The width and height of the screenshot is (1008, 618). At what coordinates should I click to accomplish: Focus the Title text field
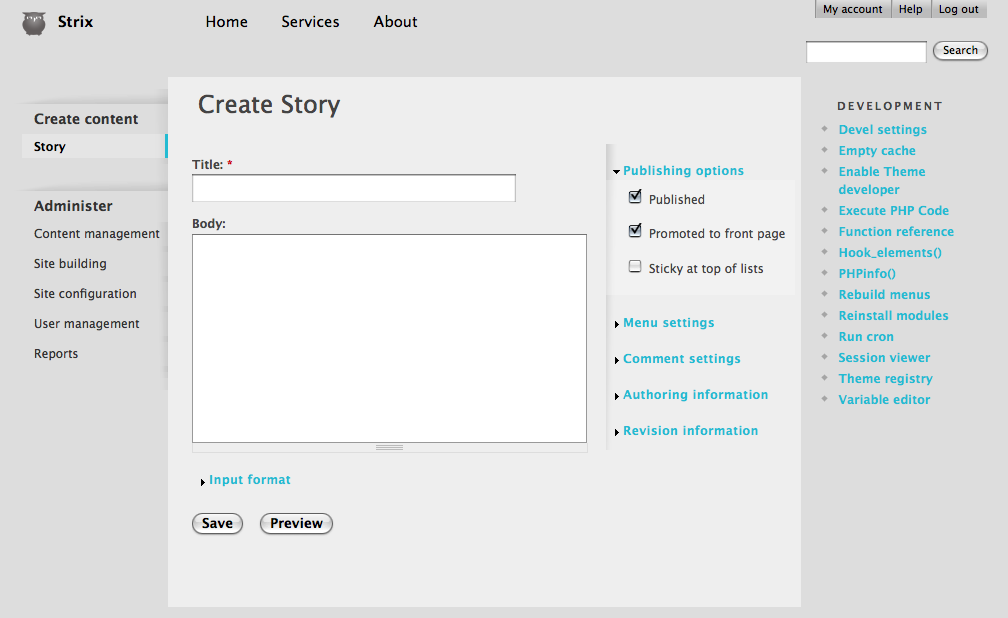pos(353,188)
